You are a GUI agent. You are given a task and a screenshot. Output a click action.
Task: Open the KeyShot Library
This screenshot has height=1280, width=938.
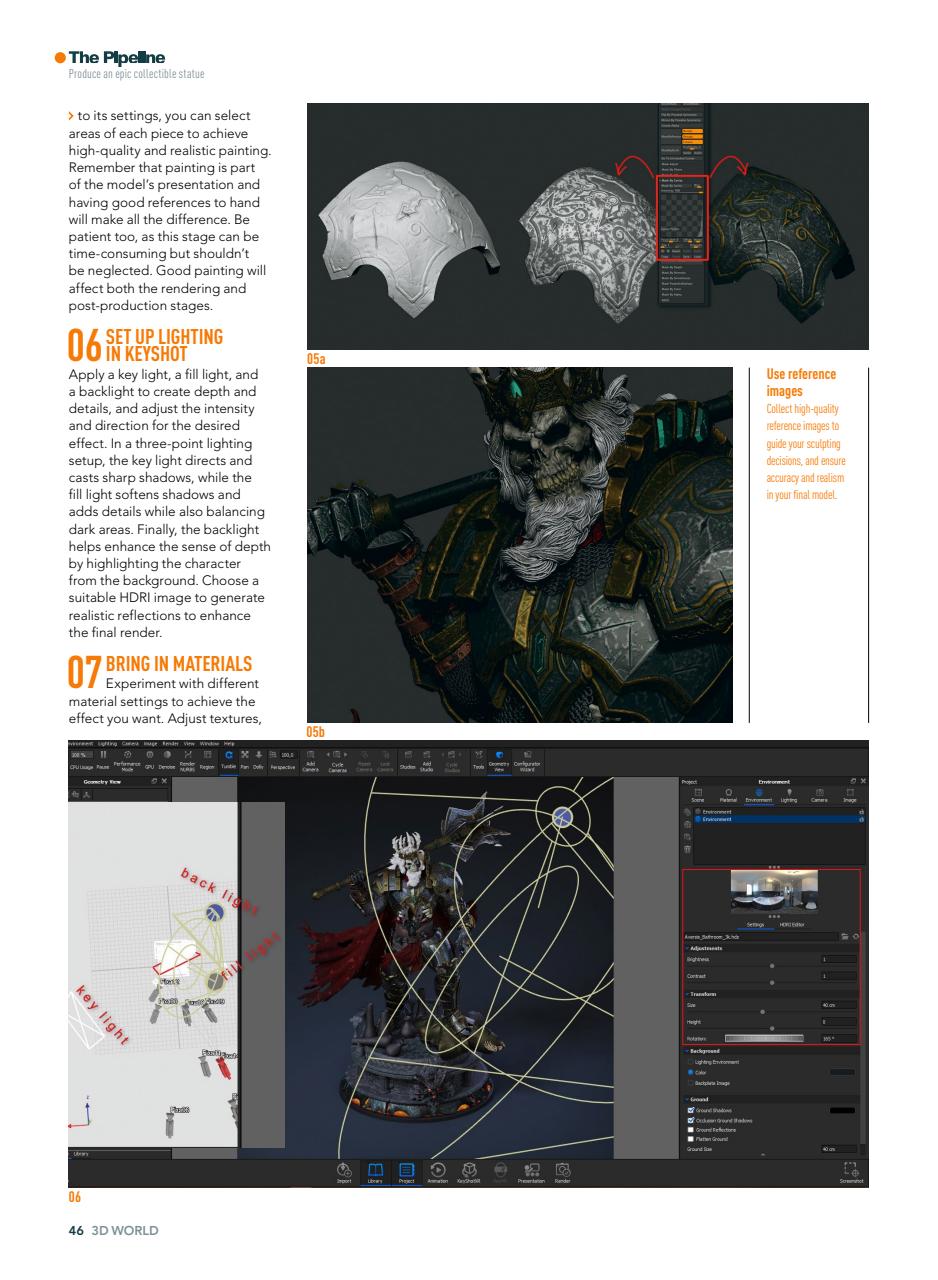[x=376, y=1170]
